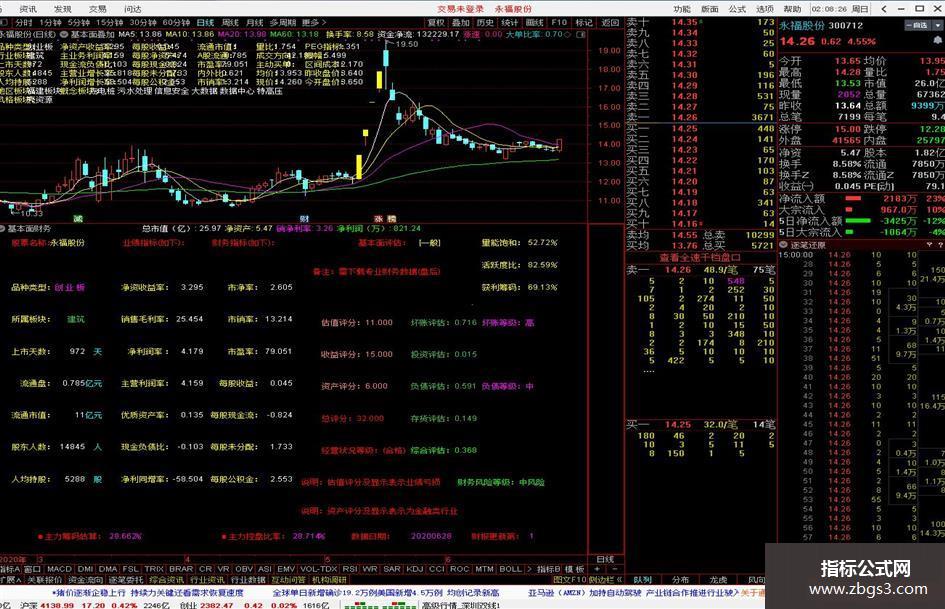Screen dimensions: 945x609
Task: Open the 版面 menu
Action: coord(710,8)
